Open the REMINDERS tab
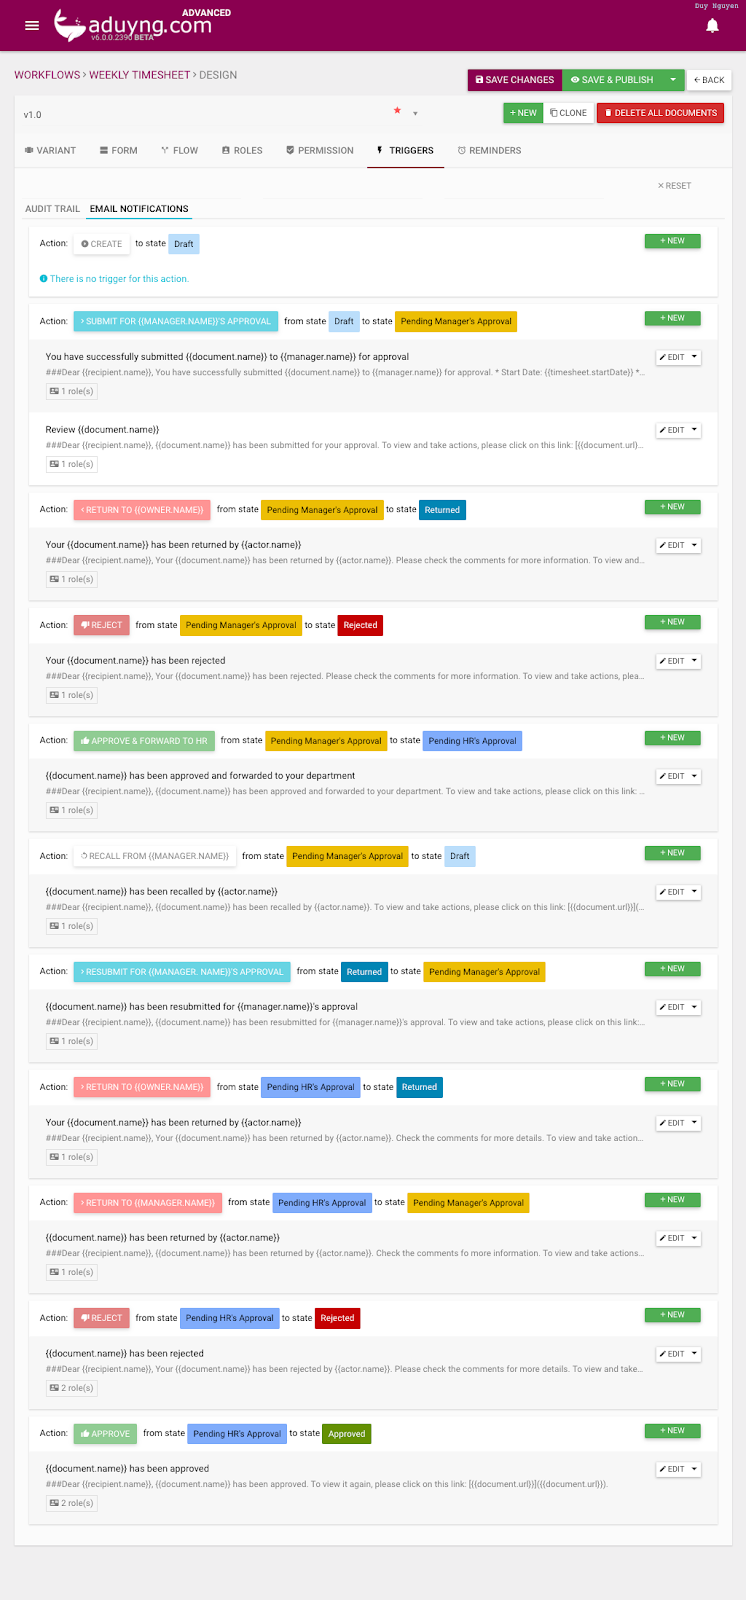 pos(489,150)
